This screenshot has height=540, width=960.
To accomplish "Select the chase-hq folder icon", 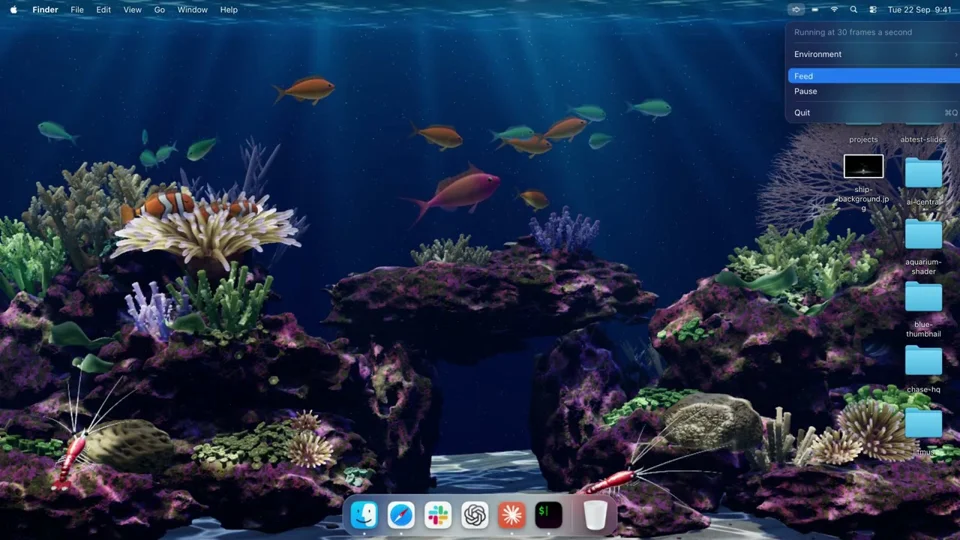I will (x=923, y=360).
